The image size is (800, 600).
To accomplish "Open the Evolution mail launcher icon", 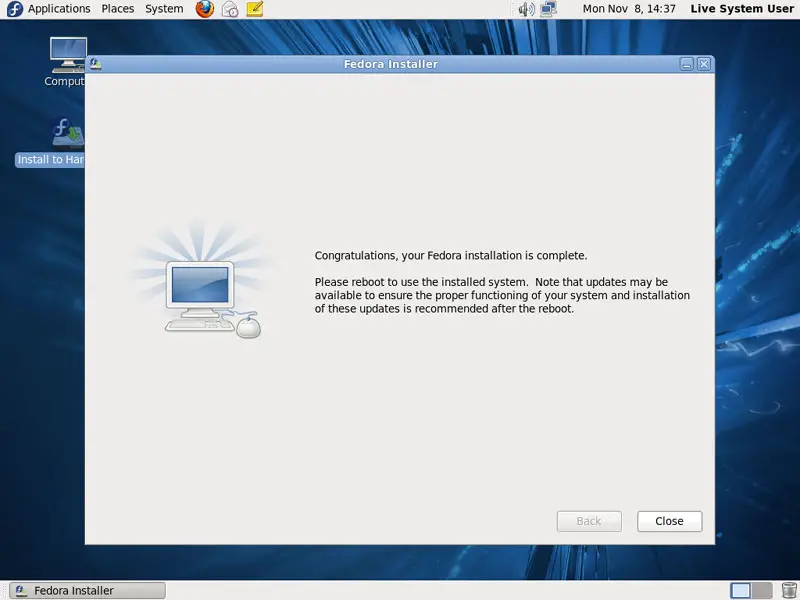I will click(230, 9).
